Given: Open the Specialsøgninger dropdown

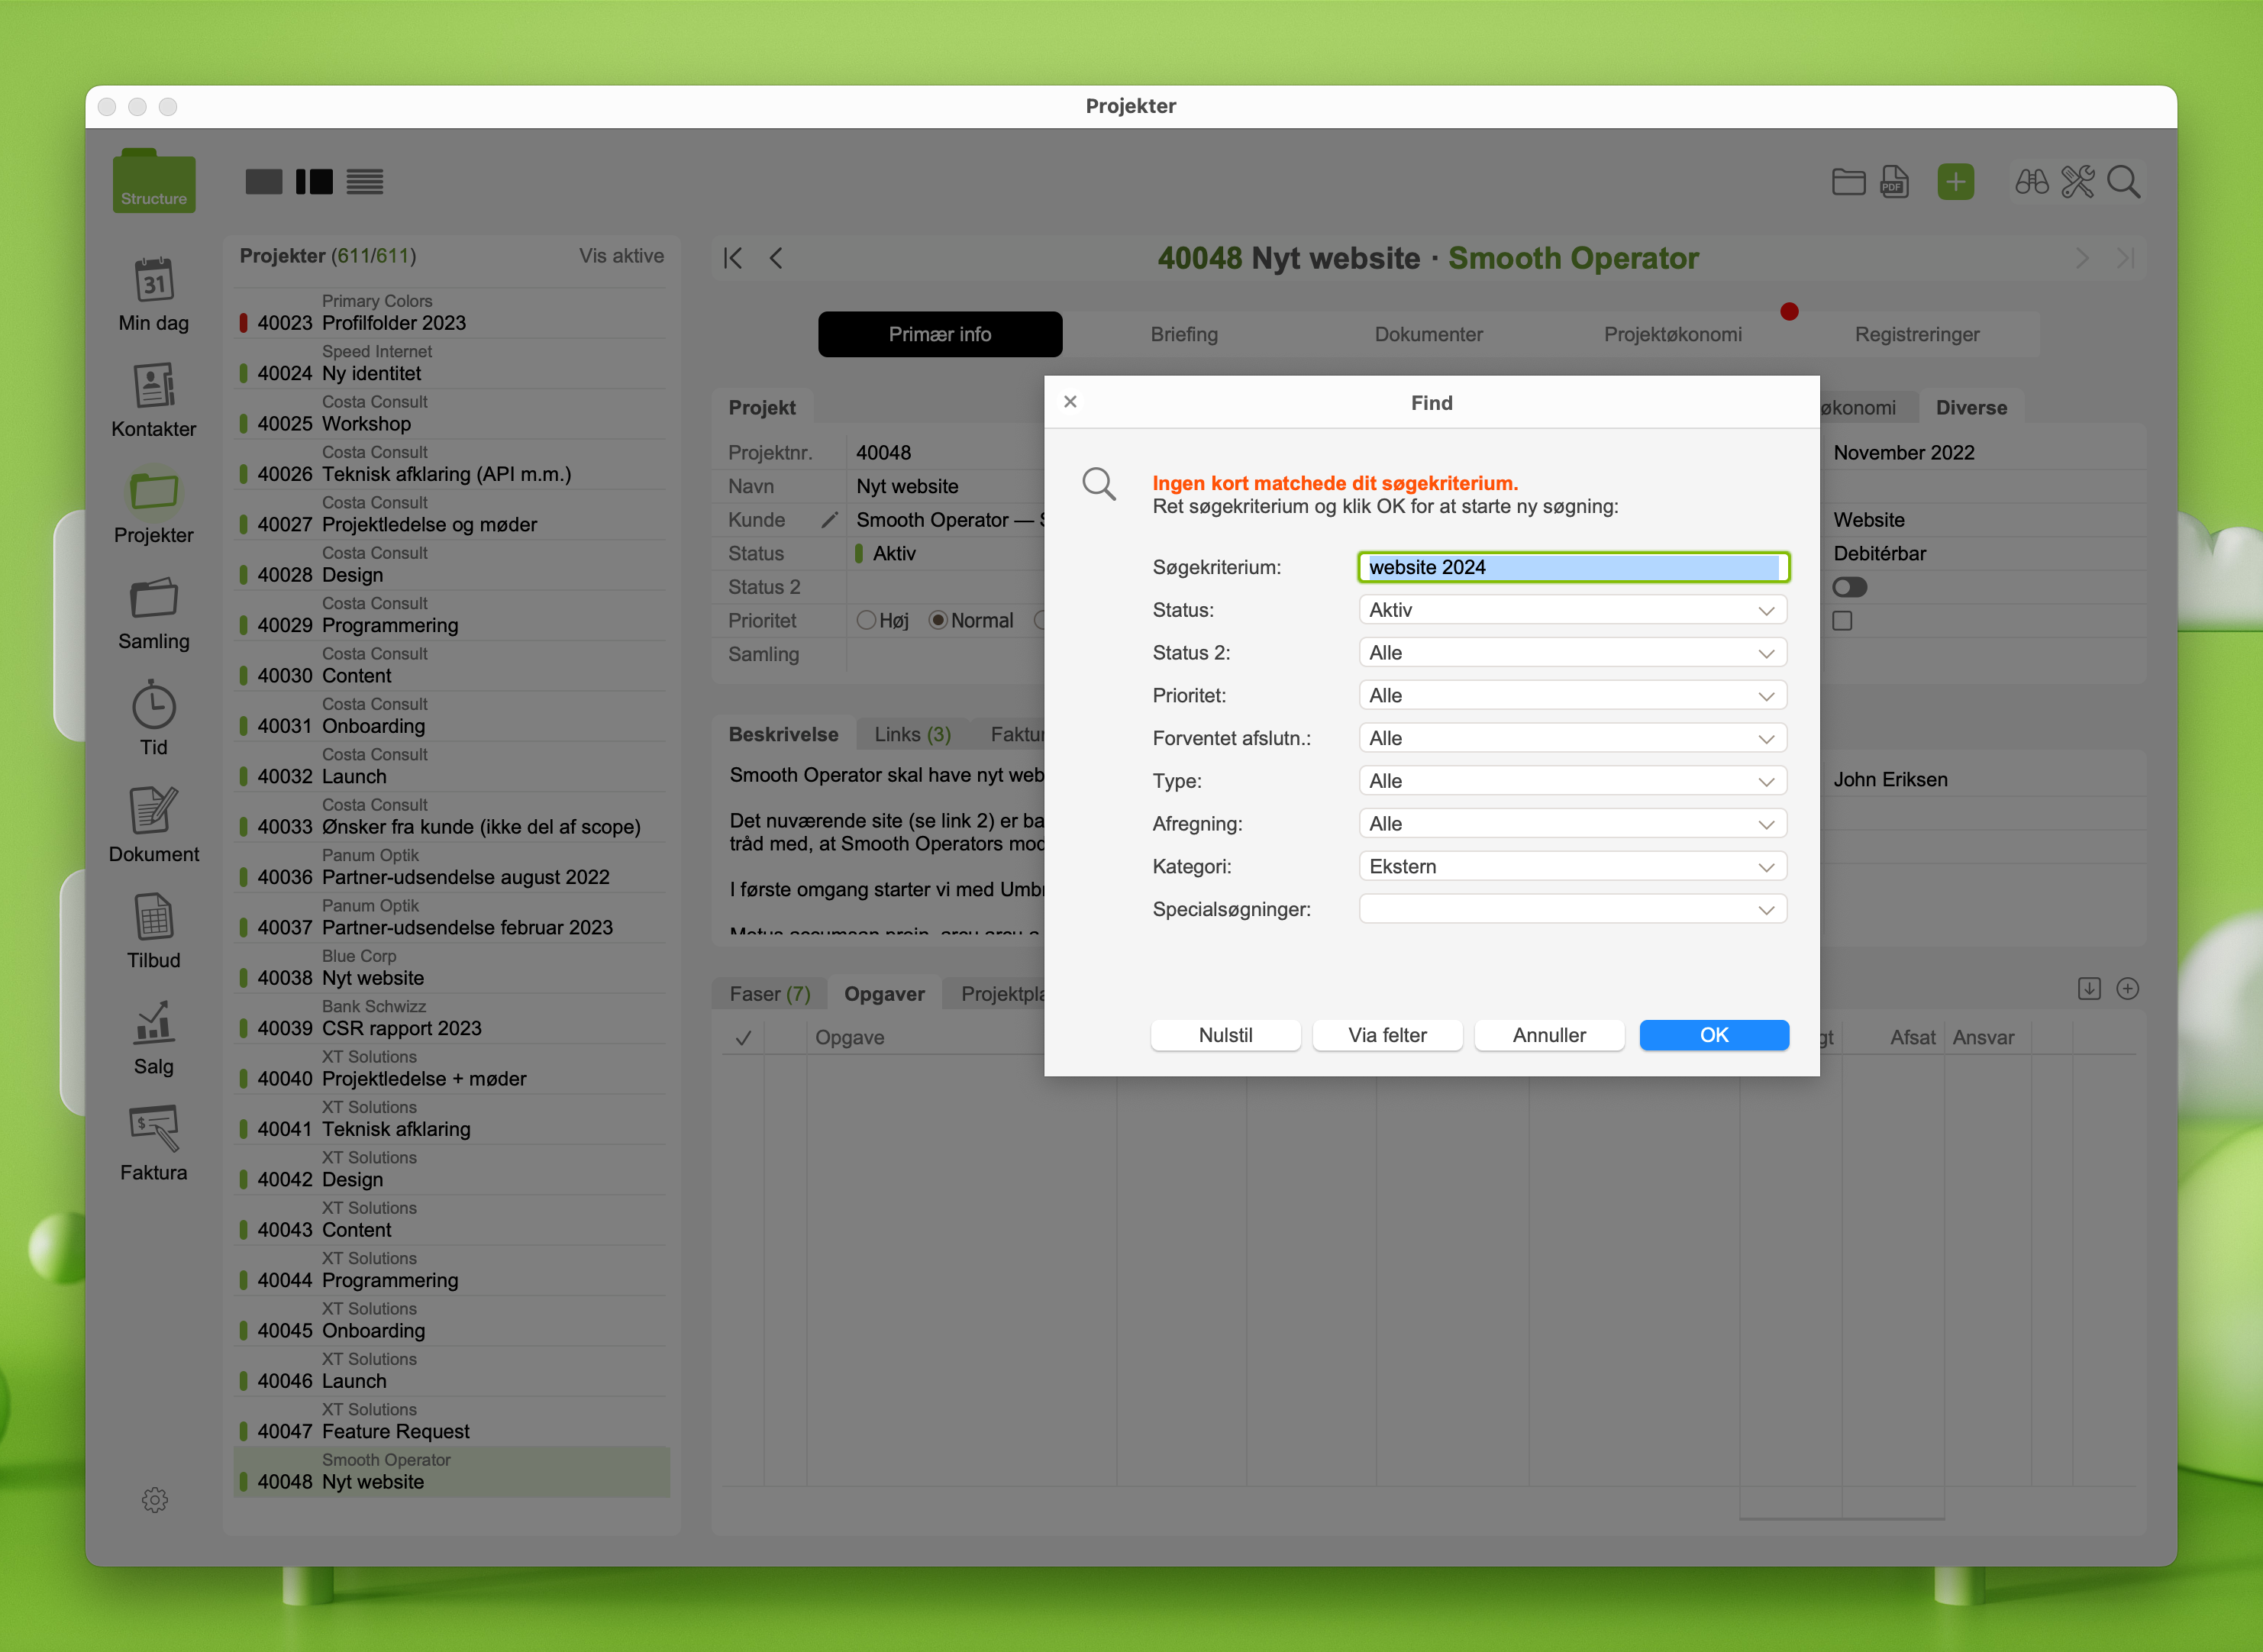Looking at the screenshot, I should click(x=1572, y=910).
